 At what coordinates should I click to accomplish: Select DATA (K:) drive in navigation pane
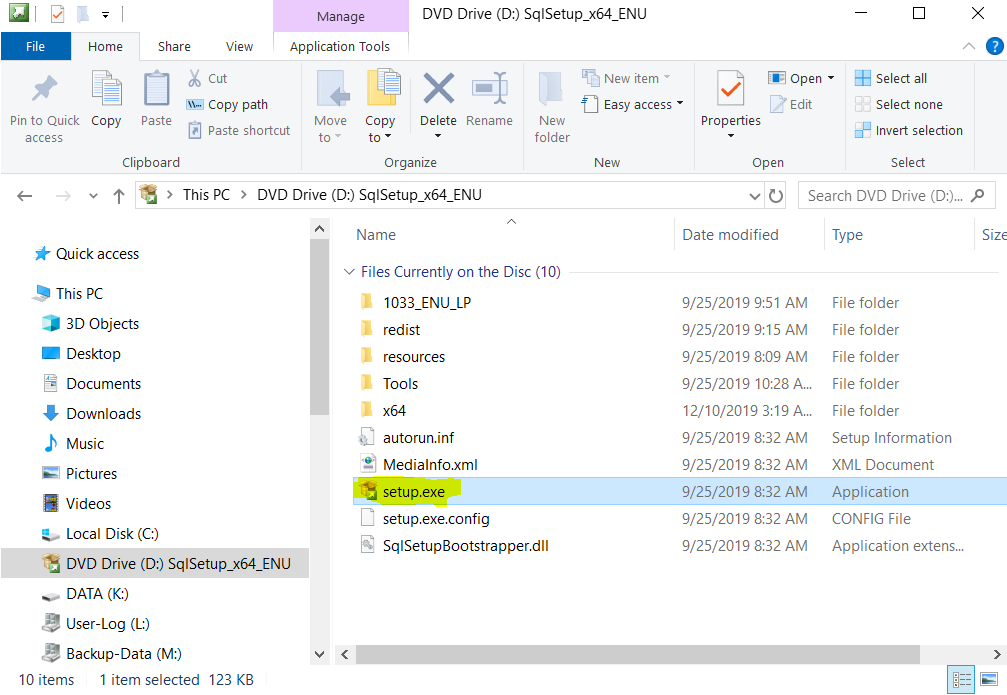pyautogui.click(x=97, y=594)
